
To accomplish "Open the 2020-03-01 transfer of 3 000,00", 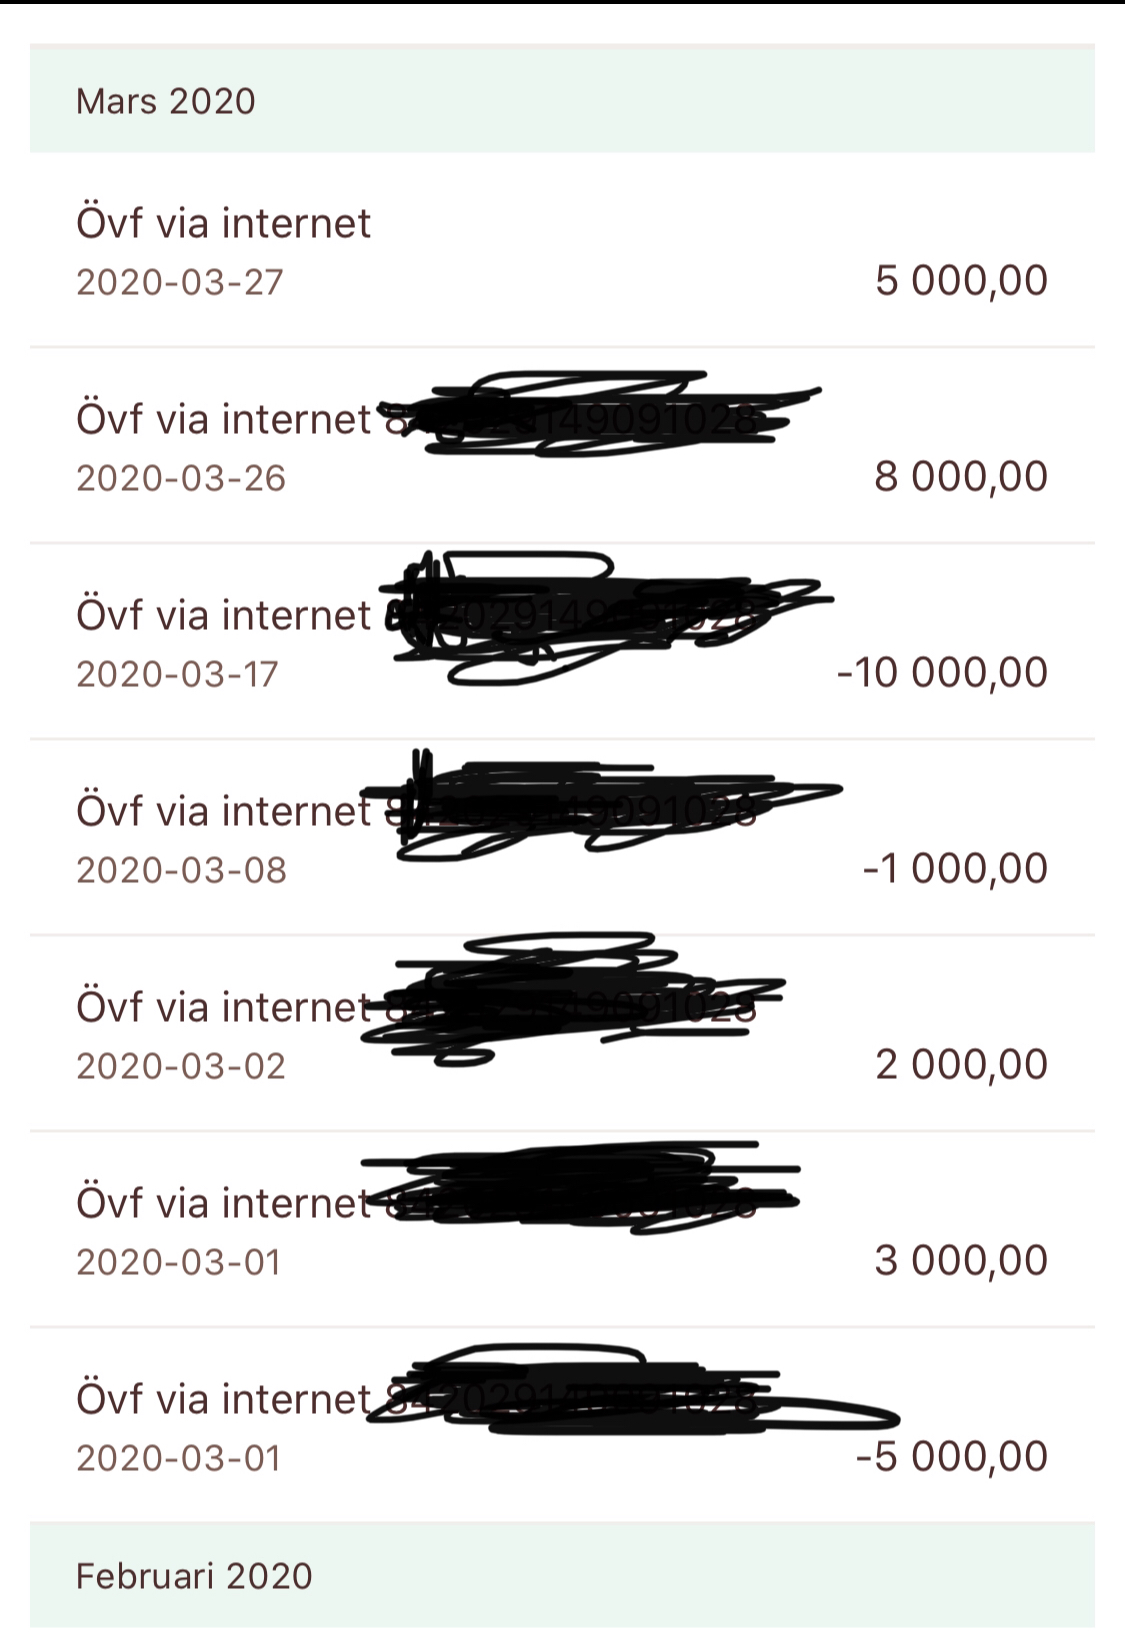I will pos(562,1230).
